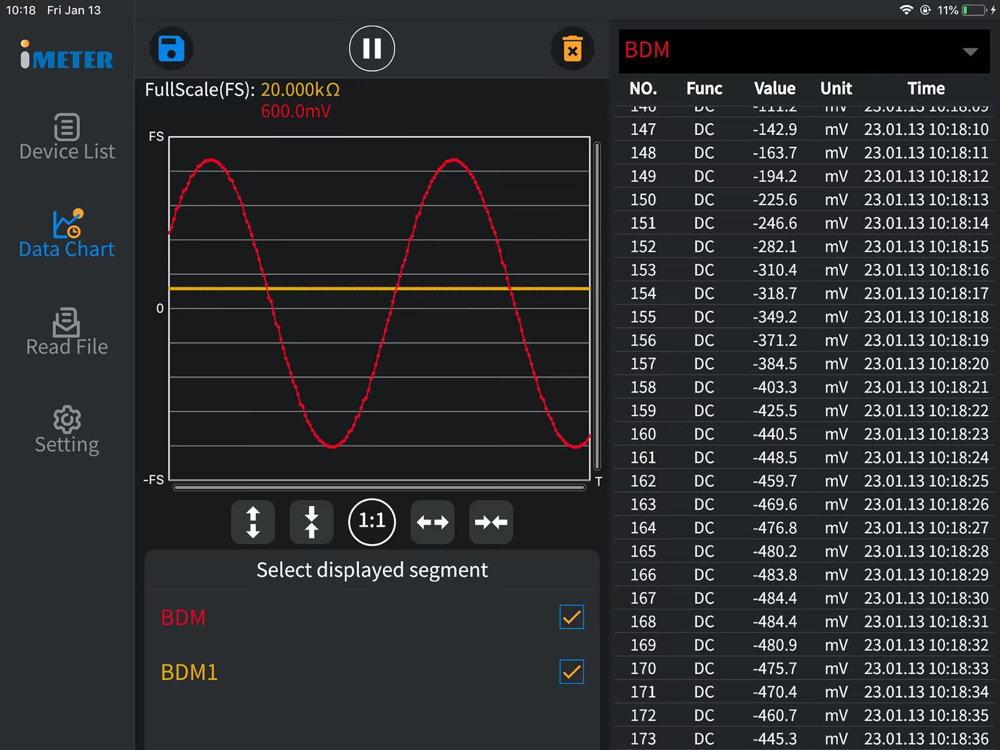Switch to the Data Chart page
The image size is (1000, 750).
(67, 233)
